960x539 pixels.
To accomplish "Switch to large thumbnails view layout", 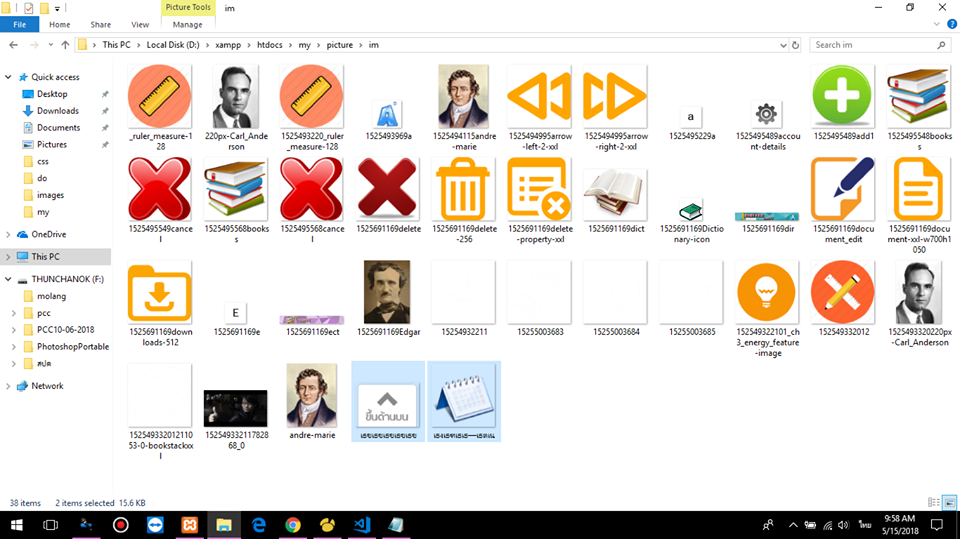I will pyautogui.click(x=950, y=503).
